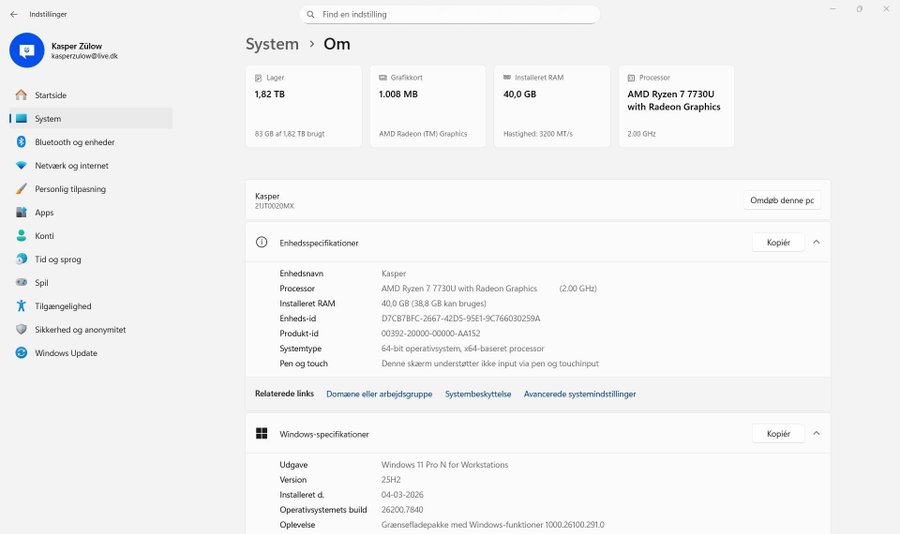Click the search magnifier icon
The width and height of the screenshot is (900, 534).
[312, 15]
